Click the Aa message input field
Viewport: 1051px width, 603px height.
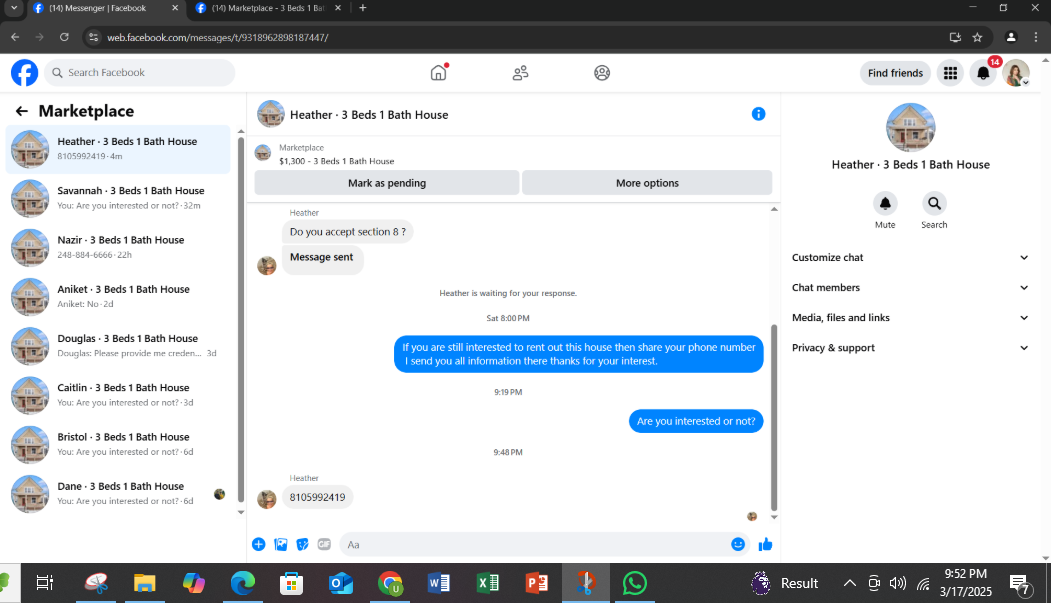pyautogui.click(x=534, y=545)
